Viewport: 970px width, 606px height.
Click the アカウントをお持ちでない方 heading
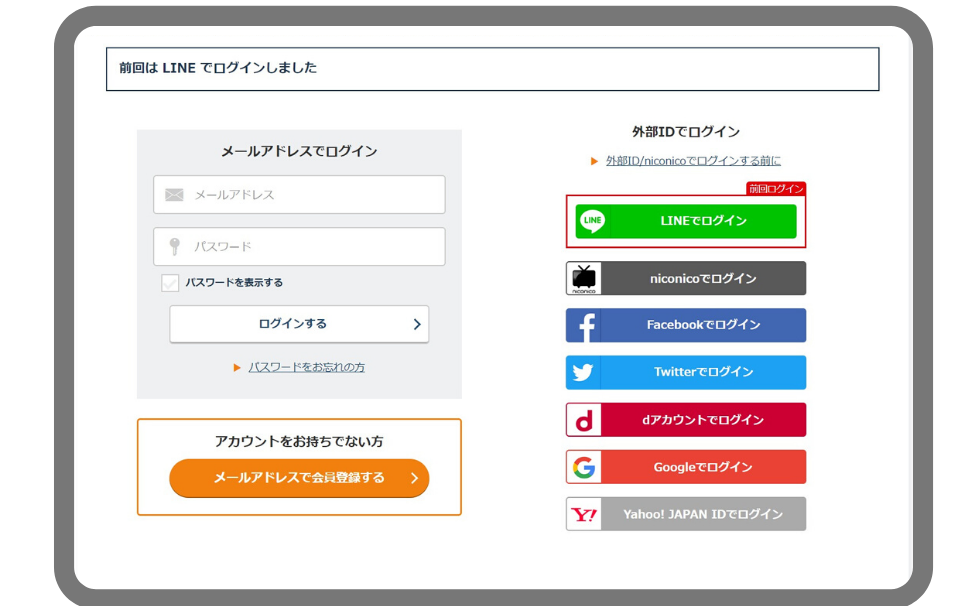[x=299, y=442]
